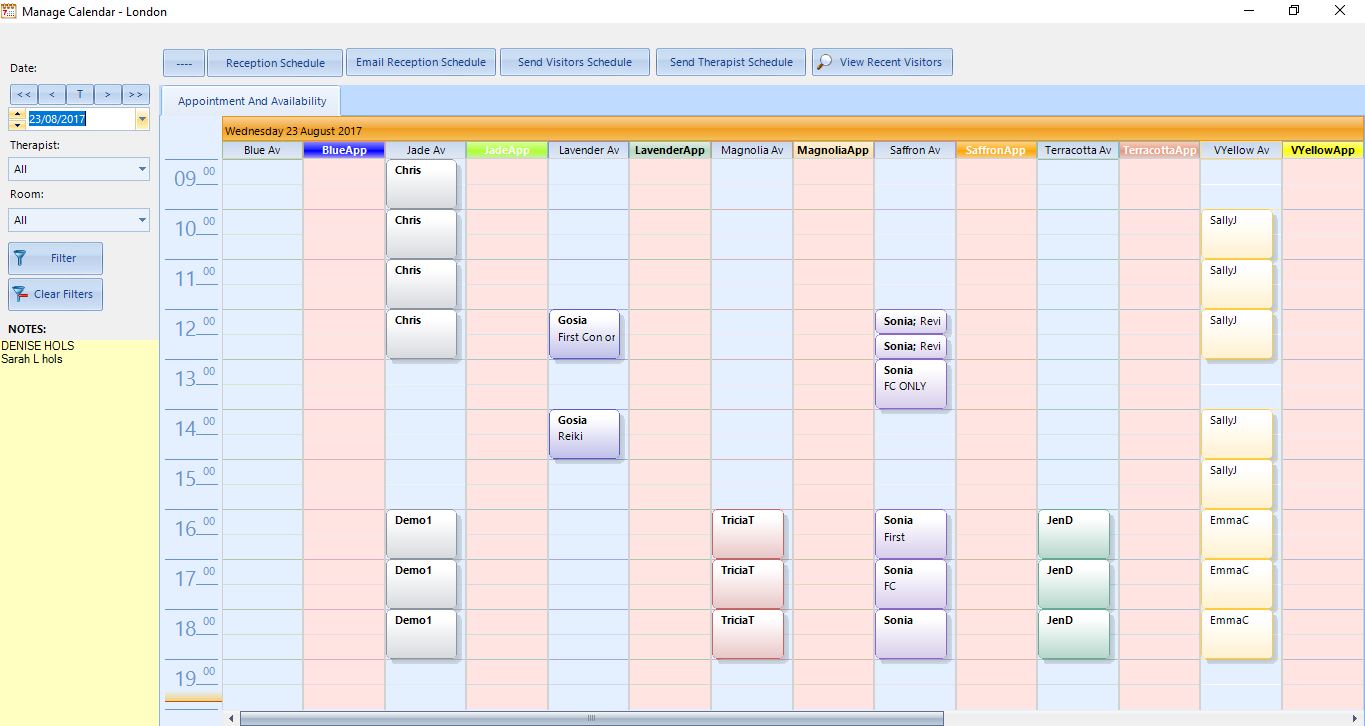The height and width of the screenshot is (726, 1365).
Task: Select Sonia First block at 16:00
Action: coord(911,534)
